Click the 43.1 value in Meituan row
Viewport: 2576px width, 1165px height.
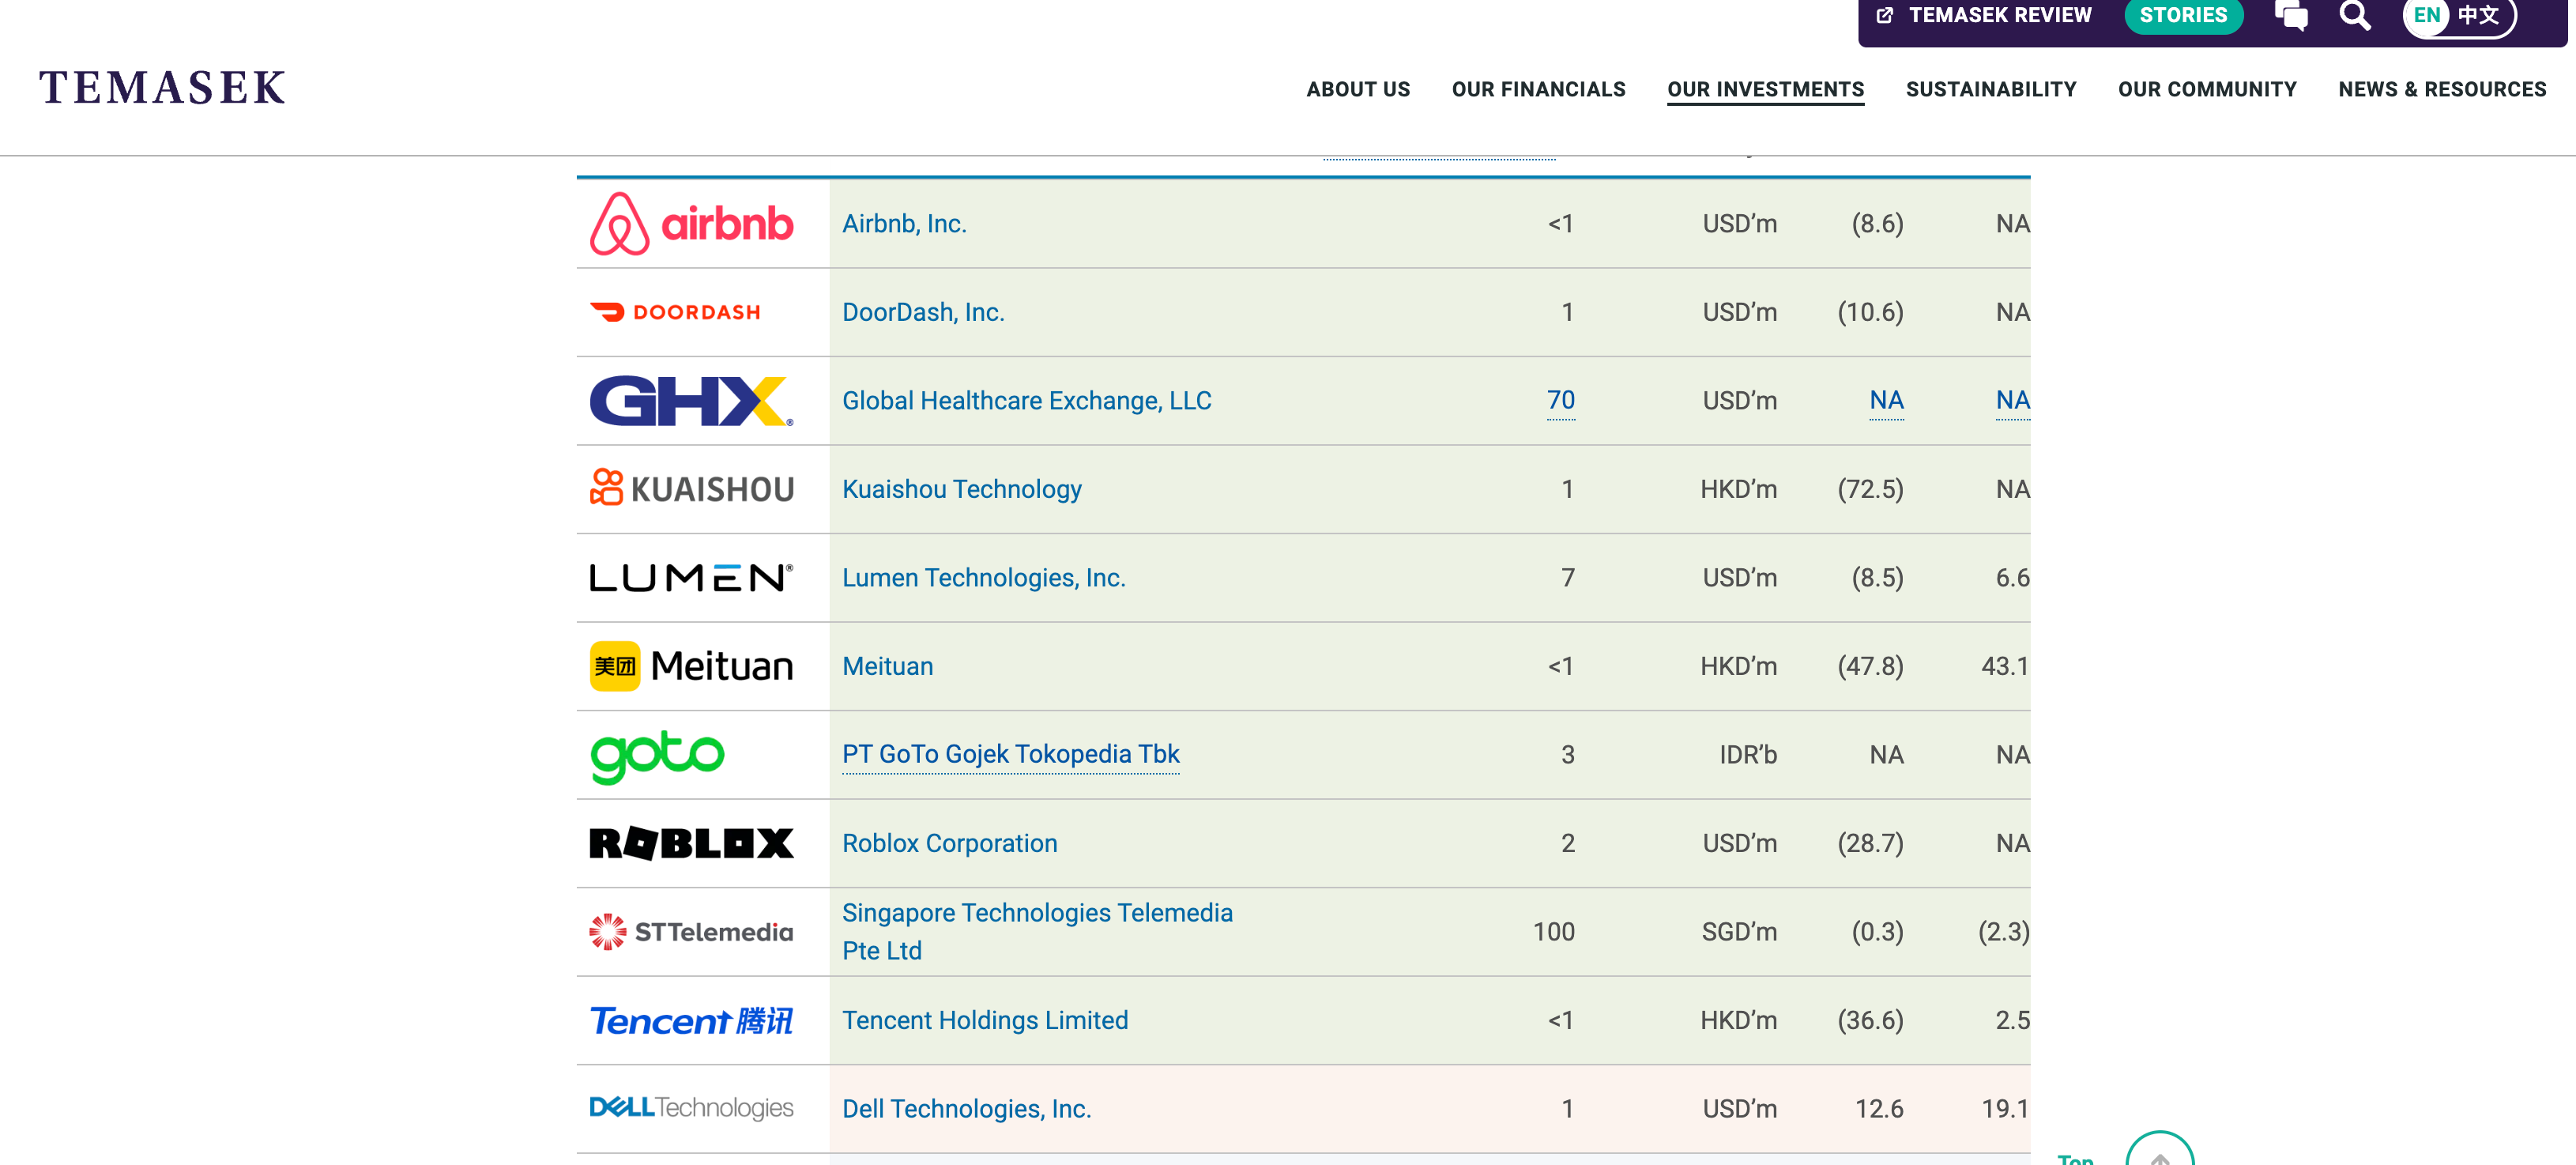click(x=2005, y=666)
